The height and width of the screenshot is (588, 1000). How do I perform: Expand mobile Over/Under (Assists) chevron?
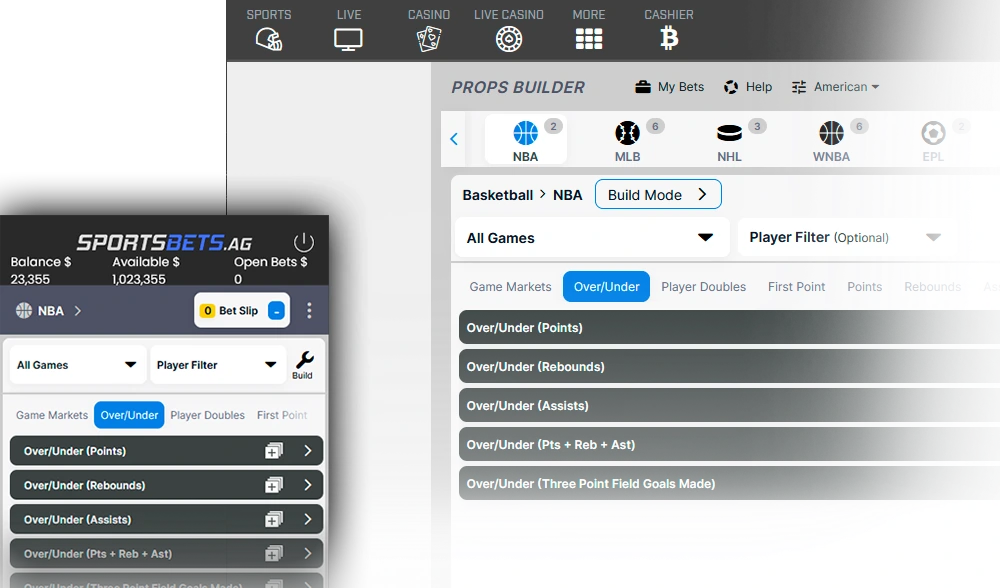click(307, 520)
